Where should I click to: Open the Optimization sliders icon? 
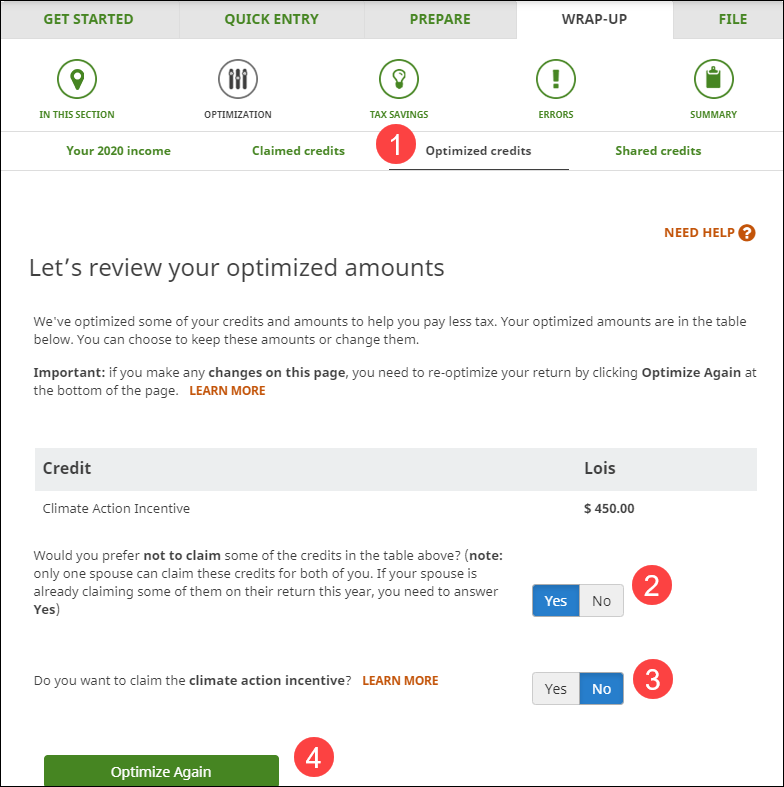click(x=237, y=79)
